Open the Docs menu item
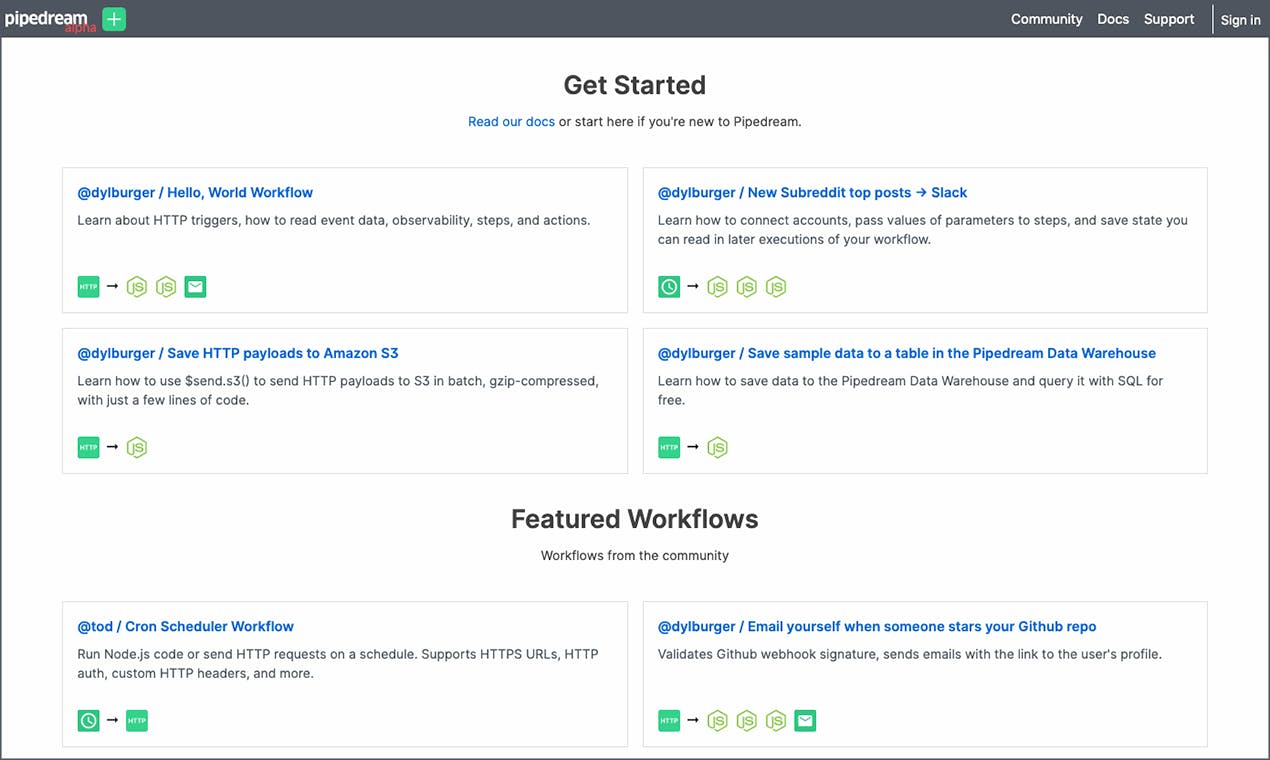The height and width of the screenshot is (760, 1270). pos(1113,19)
